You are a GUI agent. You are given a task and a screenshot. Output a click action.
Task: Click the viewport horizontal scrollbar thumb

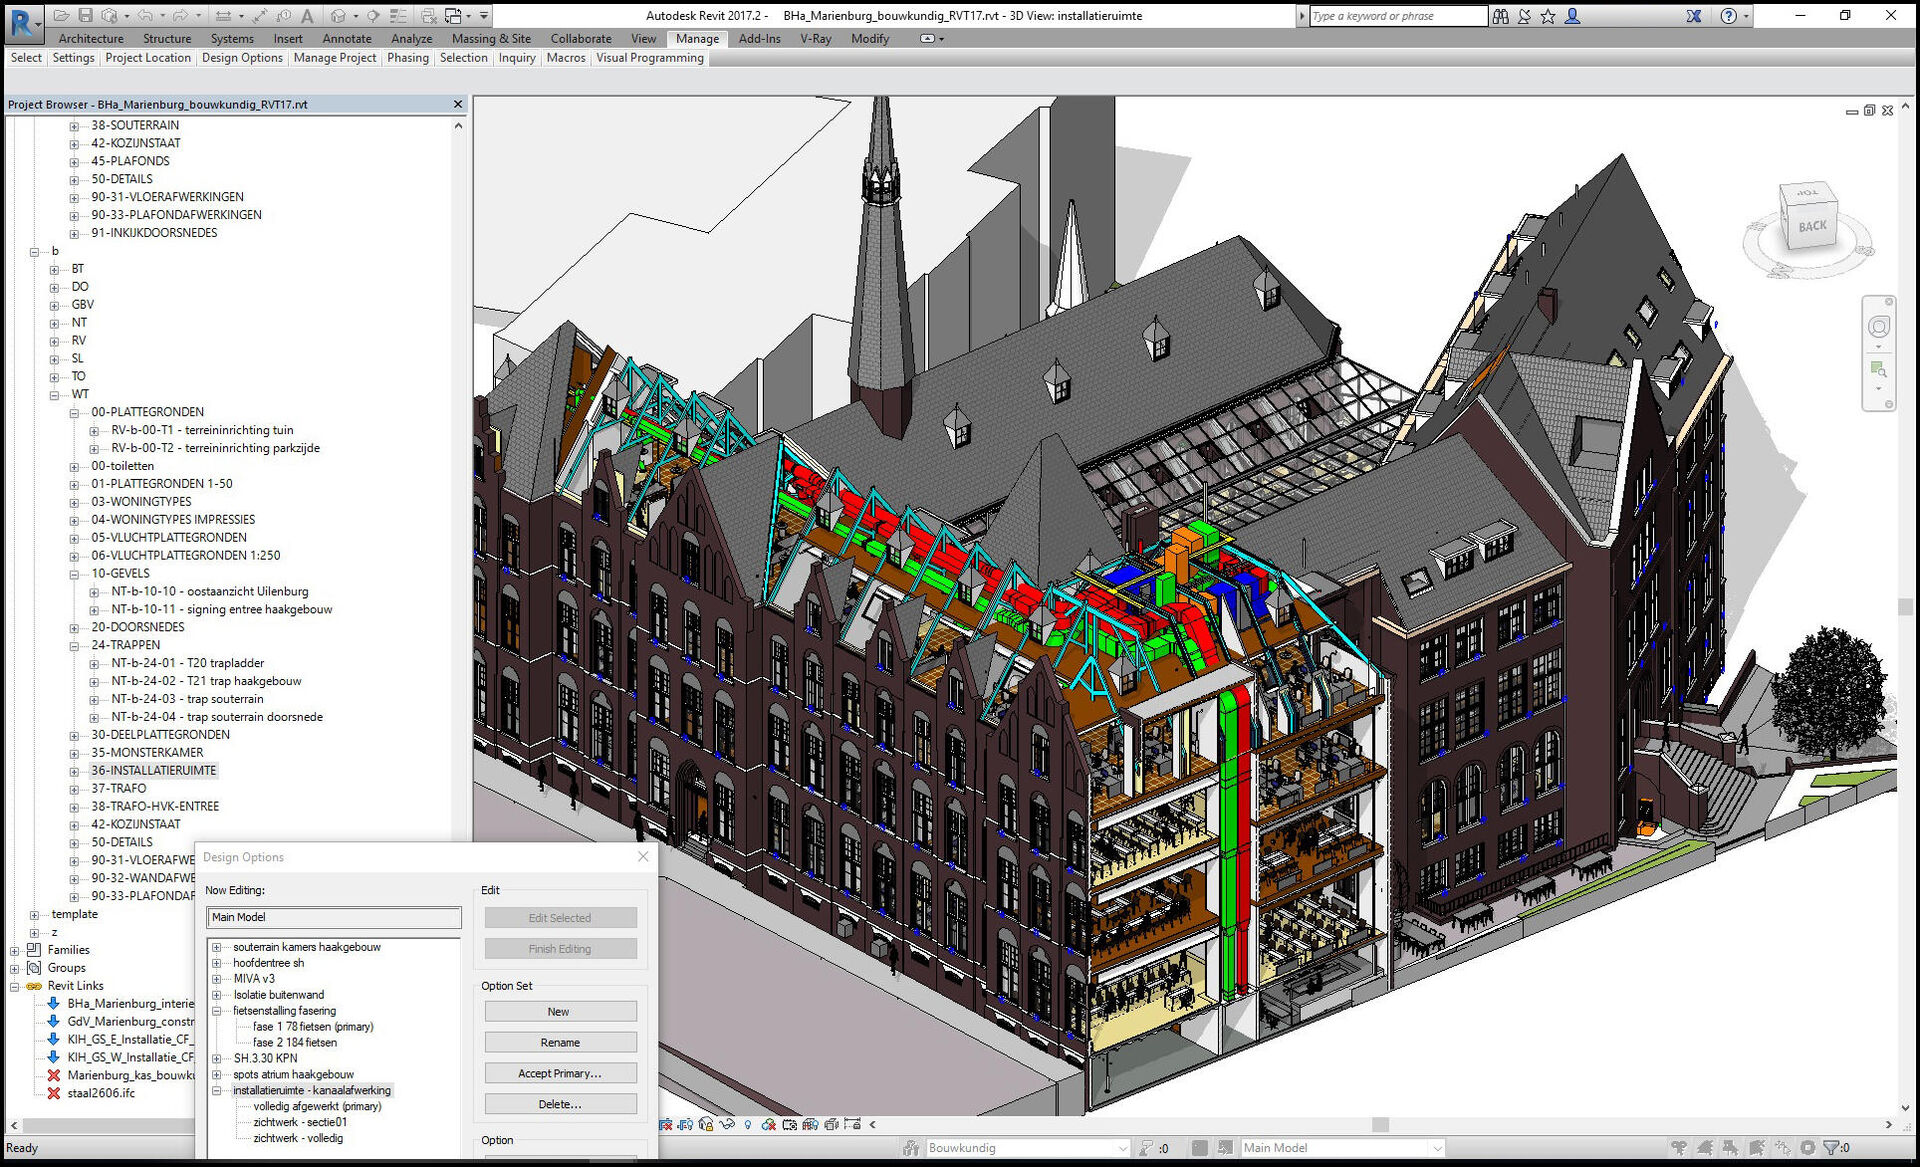(1380, 1125)
